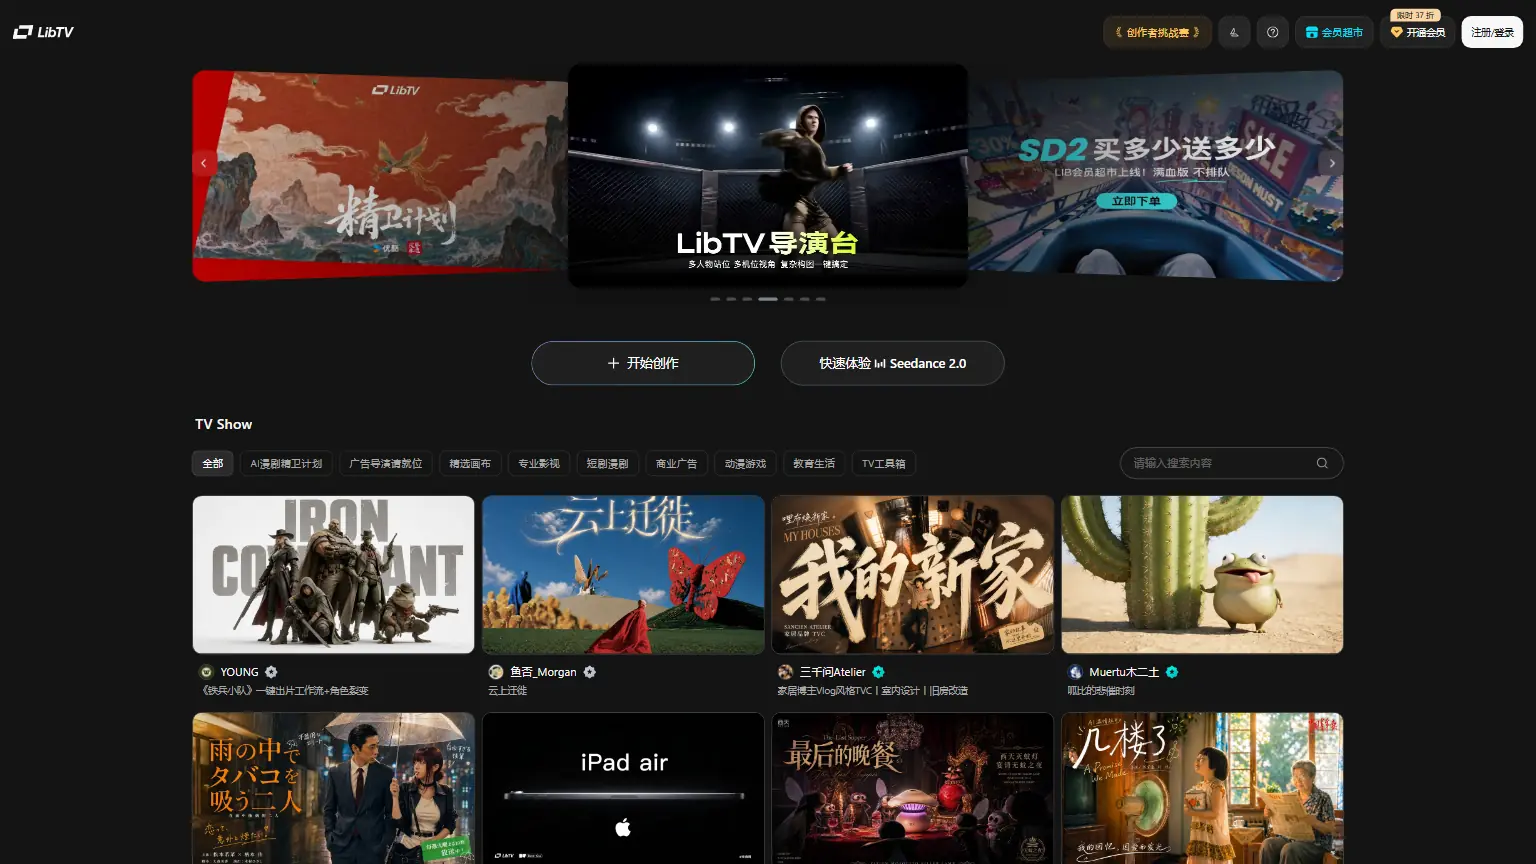The width and height of the screenshot is (1536, 864).
Task: Click the search magnifier icon
Action: coord(1322,463)
